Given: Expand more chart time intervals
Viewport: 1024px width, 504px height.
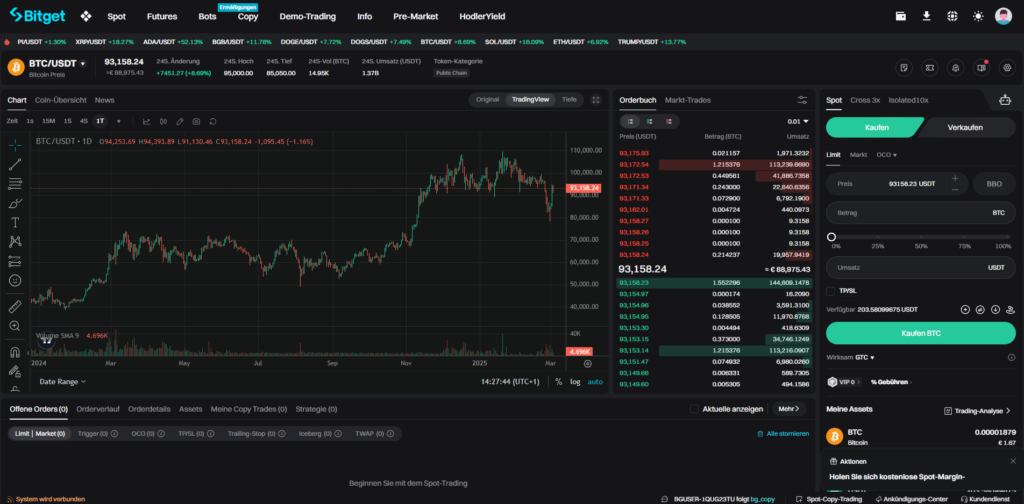Looking at the screenshot, I should click(118, 121).
